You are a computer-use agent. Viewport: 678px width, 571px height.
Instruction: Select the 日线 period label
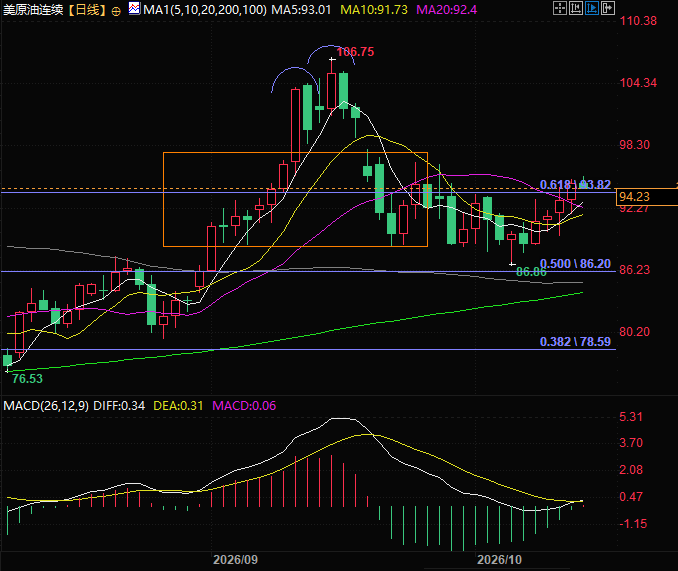pyautogui.click(x=87, y=10)
